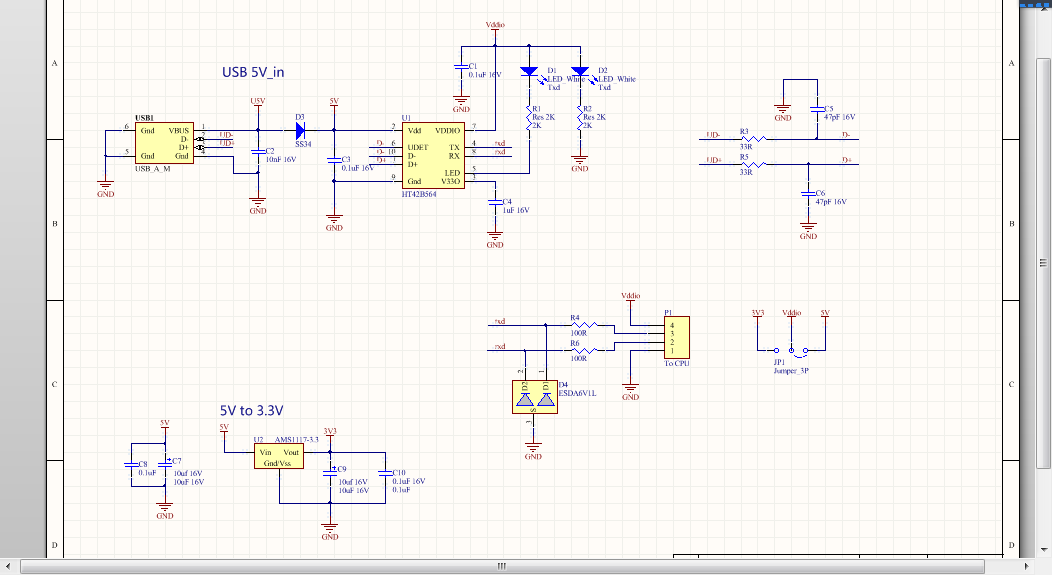This screenshot has height=575, width=1052.
Task: Click the "10nF 16V" value of C2
Action: (281, 160)
